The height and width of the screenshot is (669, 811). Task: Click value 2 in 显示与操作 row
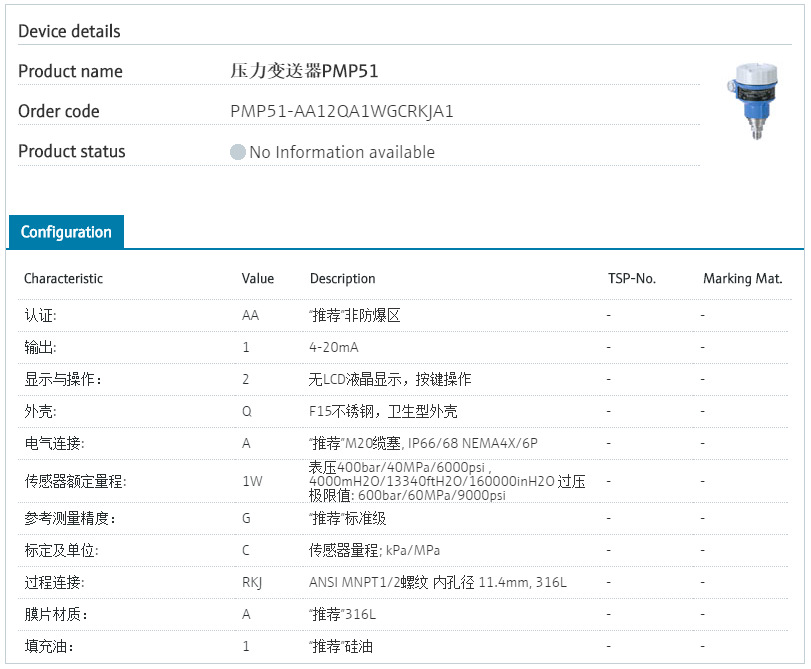point(246,379)
